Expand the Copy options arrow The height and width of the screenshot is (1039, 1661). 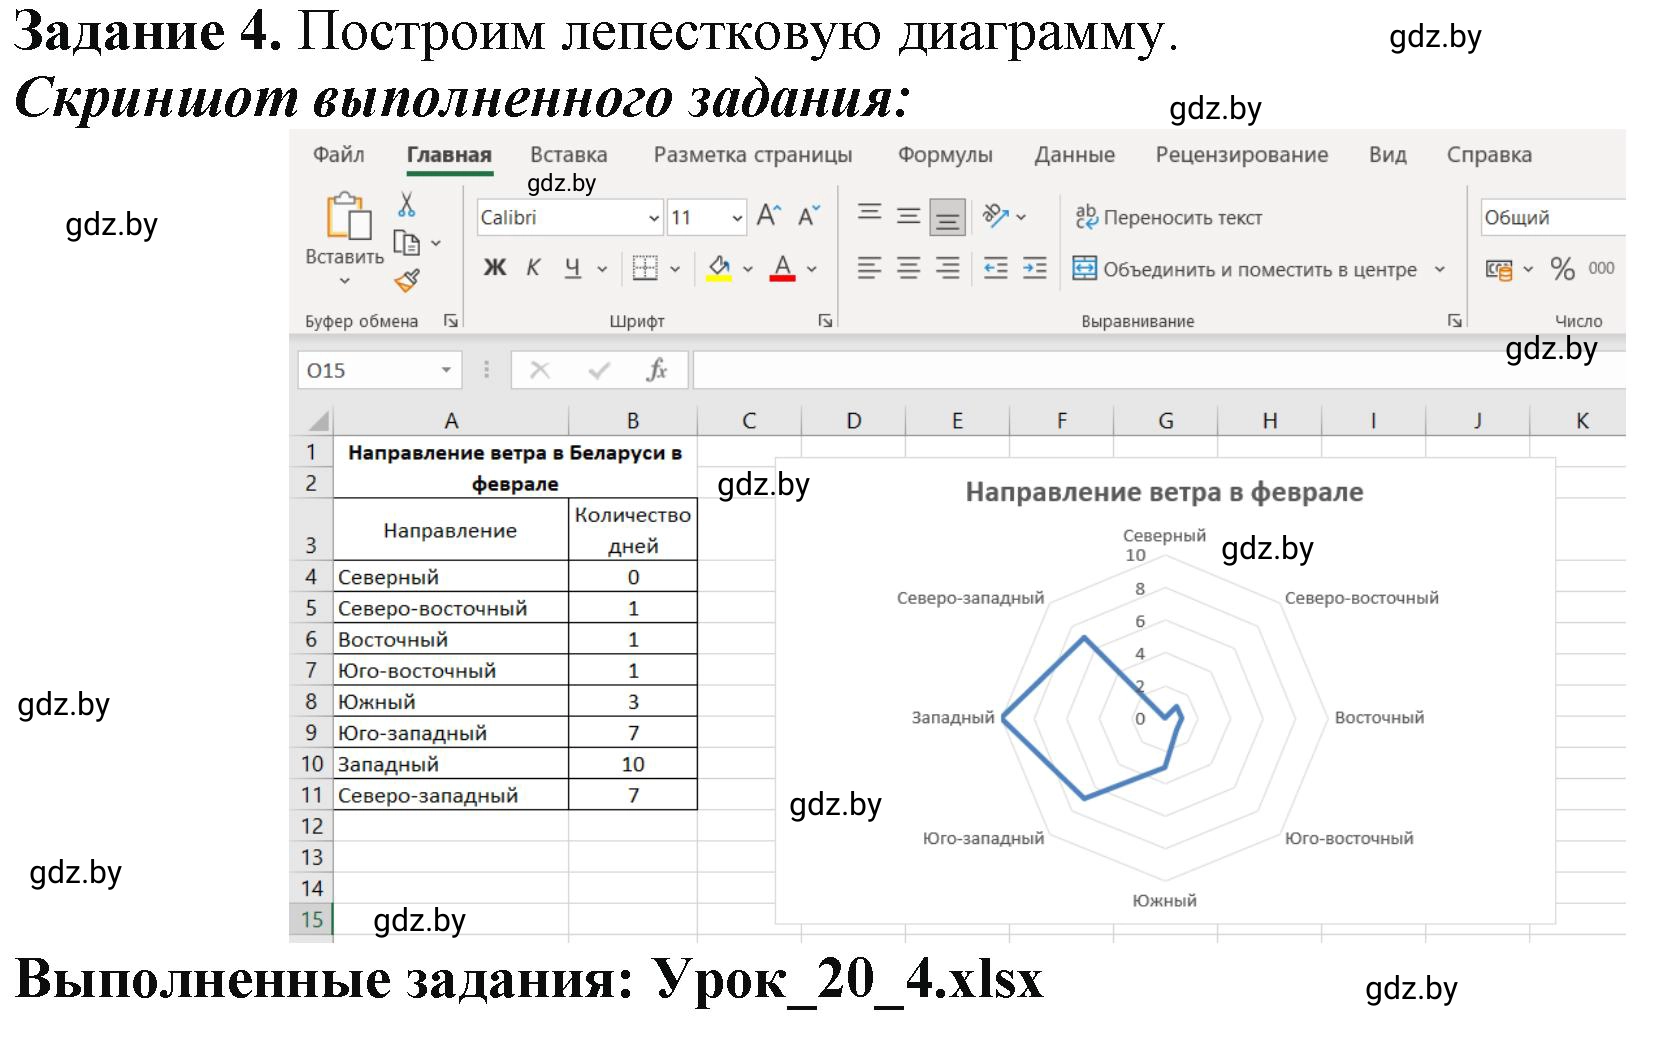[x=435, y=243]
